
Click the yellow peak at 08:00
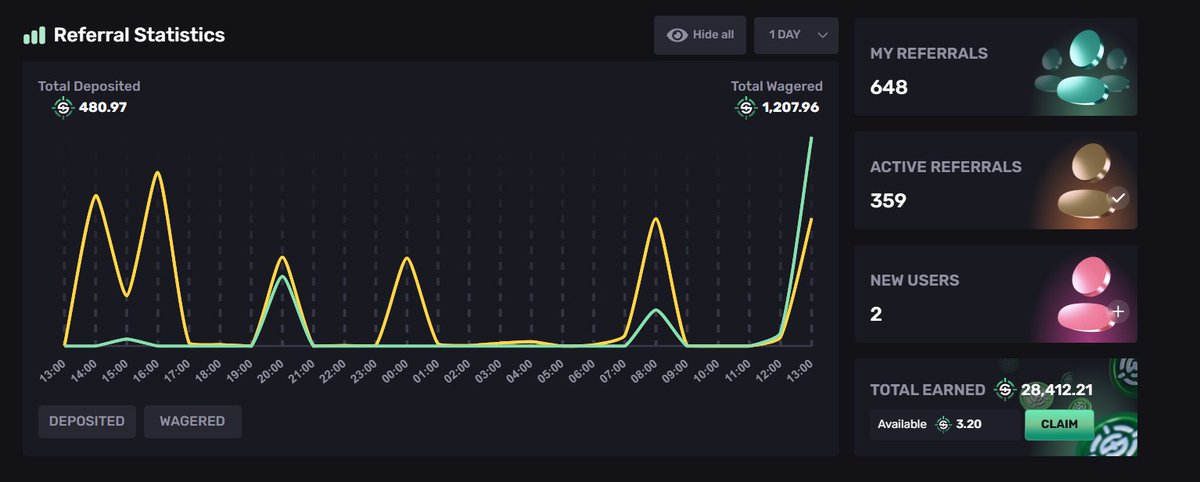pyautogui.click(x=655, y=218)
